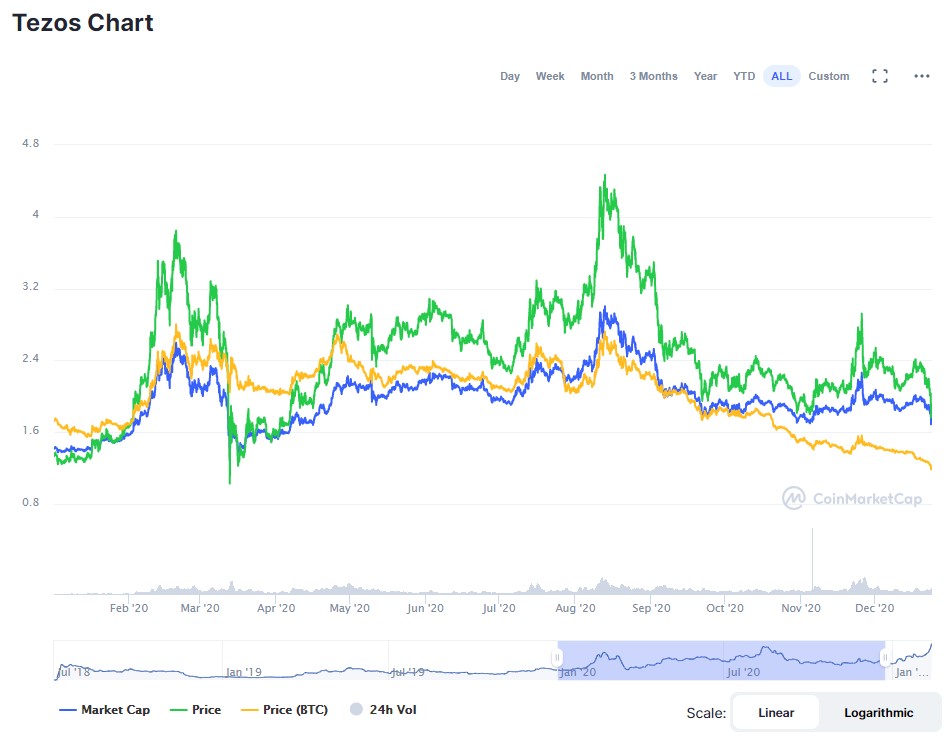Click the highlighted range in navigator timeline

click(721, 660)
